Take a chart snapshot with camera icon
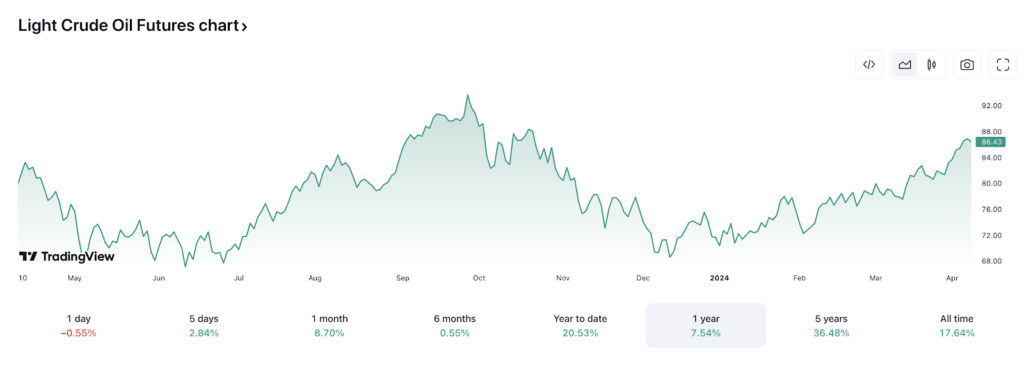 point(967,65)
